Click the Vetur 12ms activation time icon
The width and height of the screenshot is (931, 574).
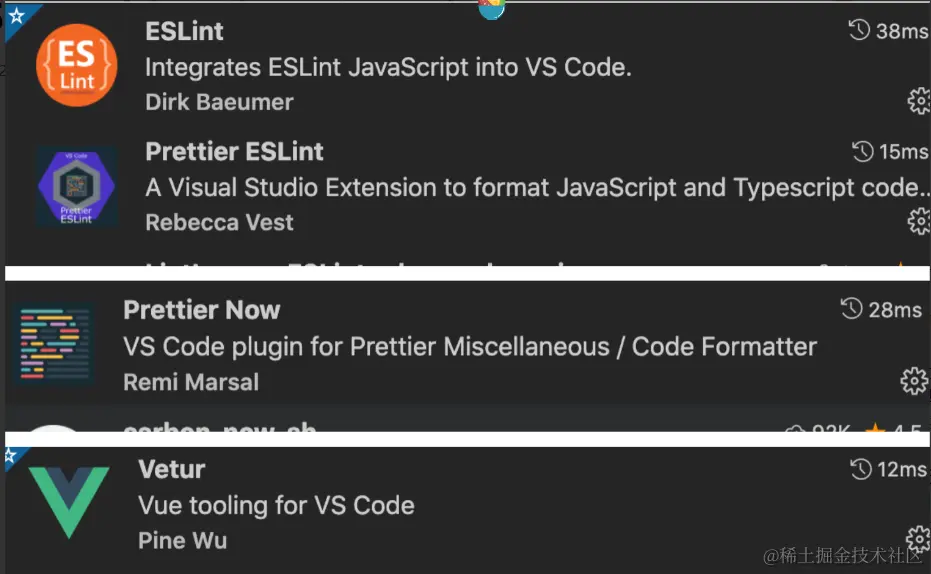pos(859,469)
